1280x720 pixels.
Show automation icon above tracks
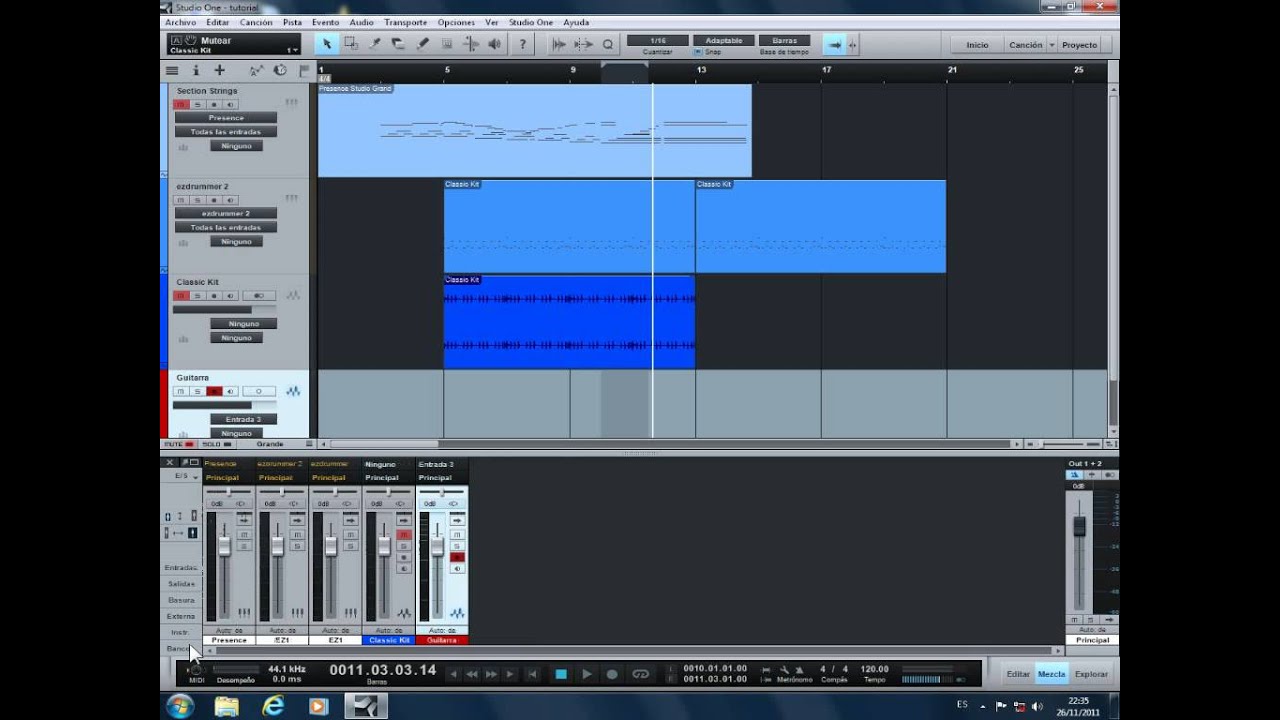[x=256, y=71]
